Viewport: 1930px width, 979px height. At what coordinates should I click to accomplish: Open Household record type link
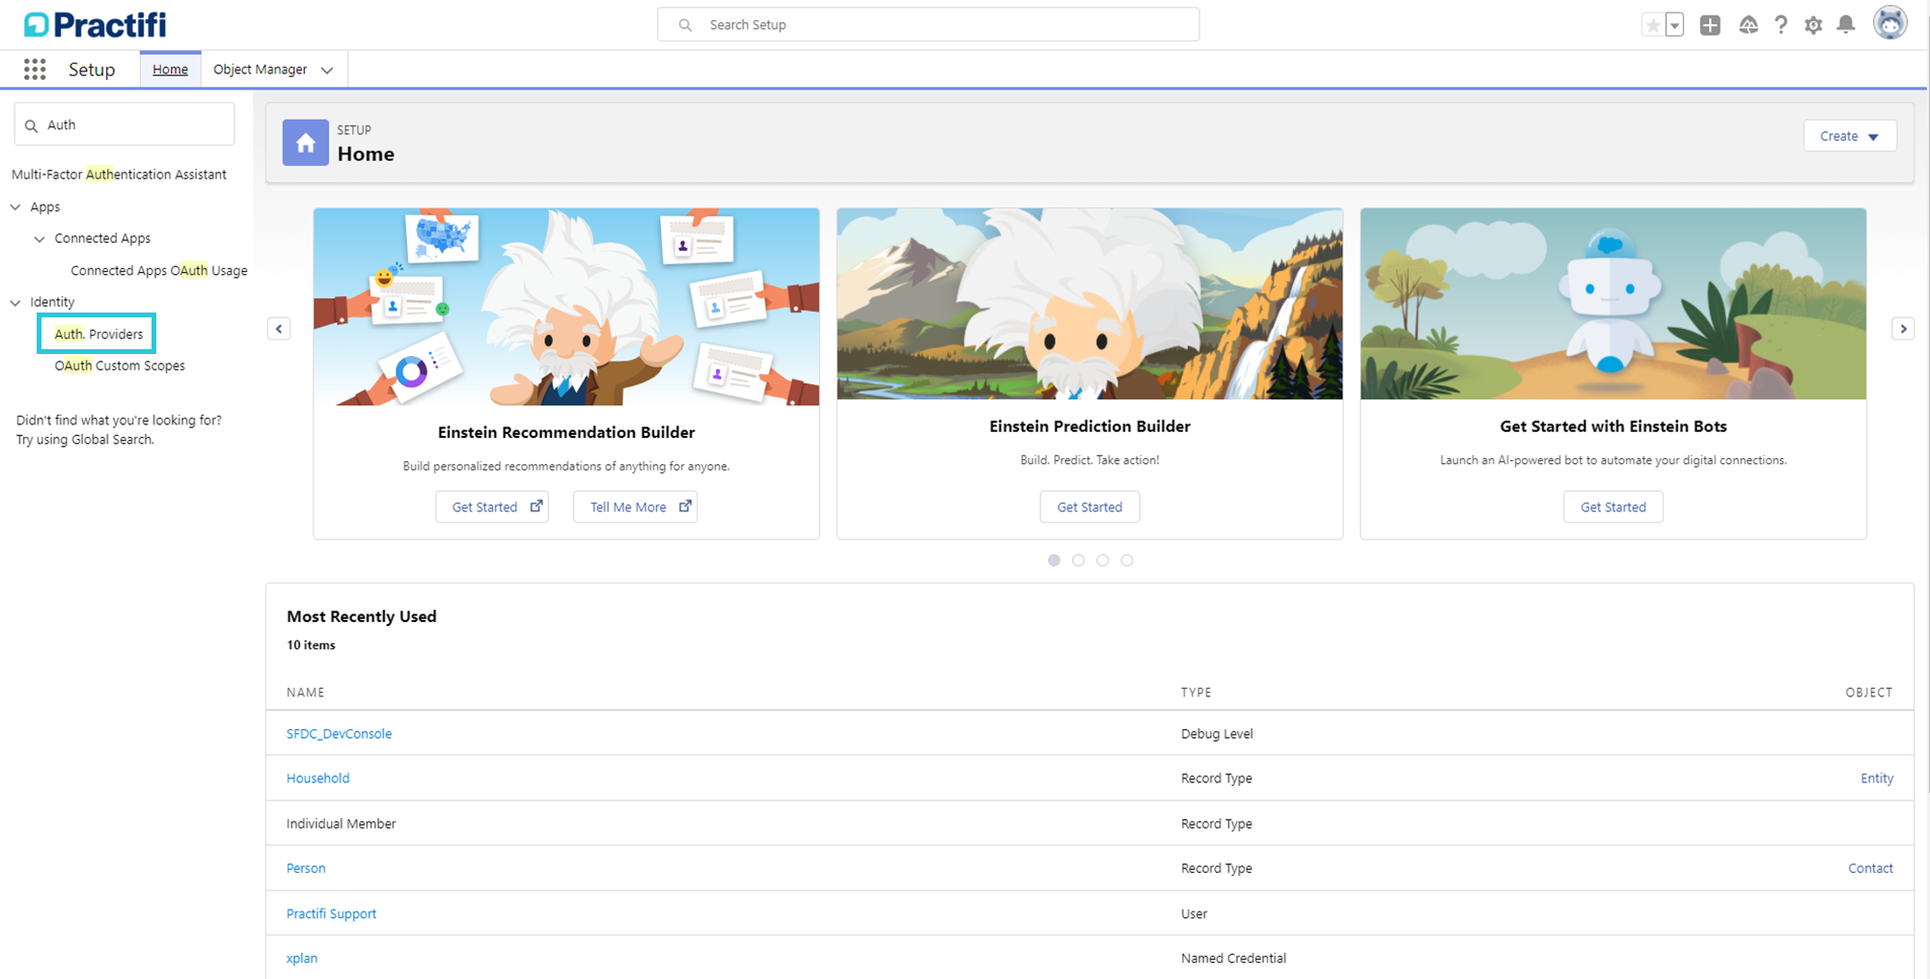[x=318, y=778]
